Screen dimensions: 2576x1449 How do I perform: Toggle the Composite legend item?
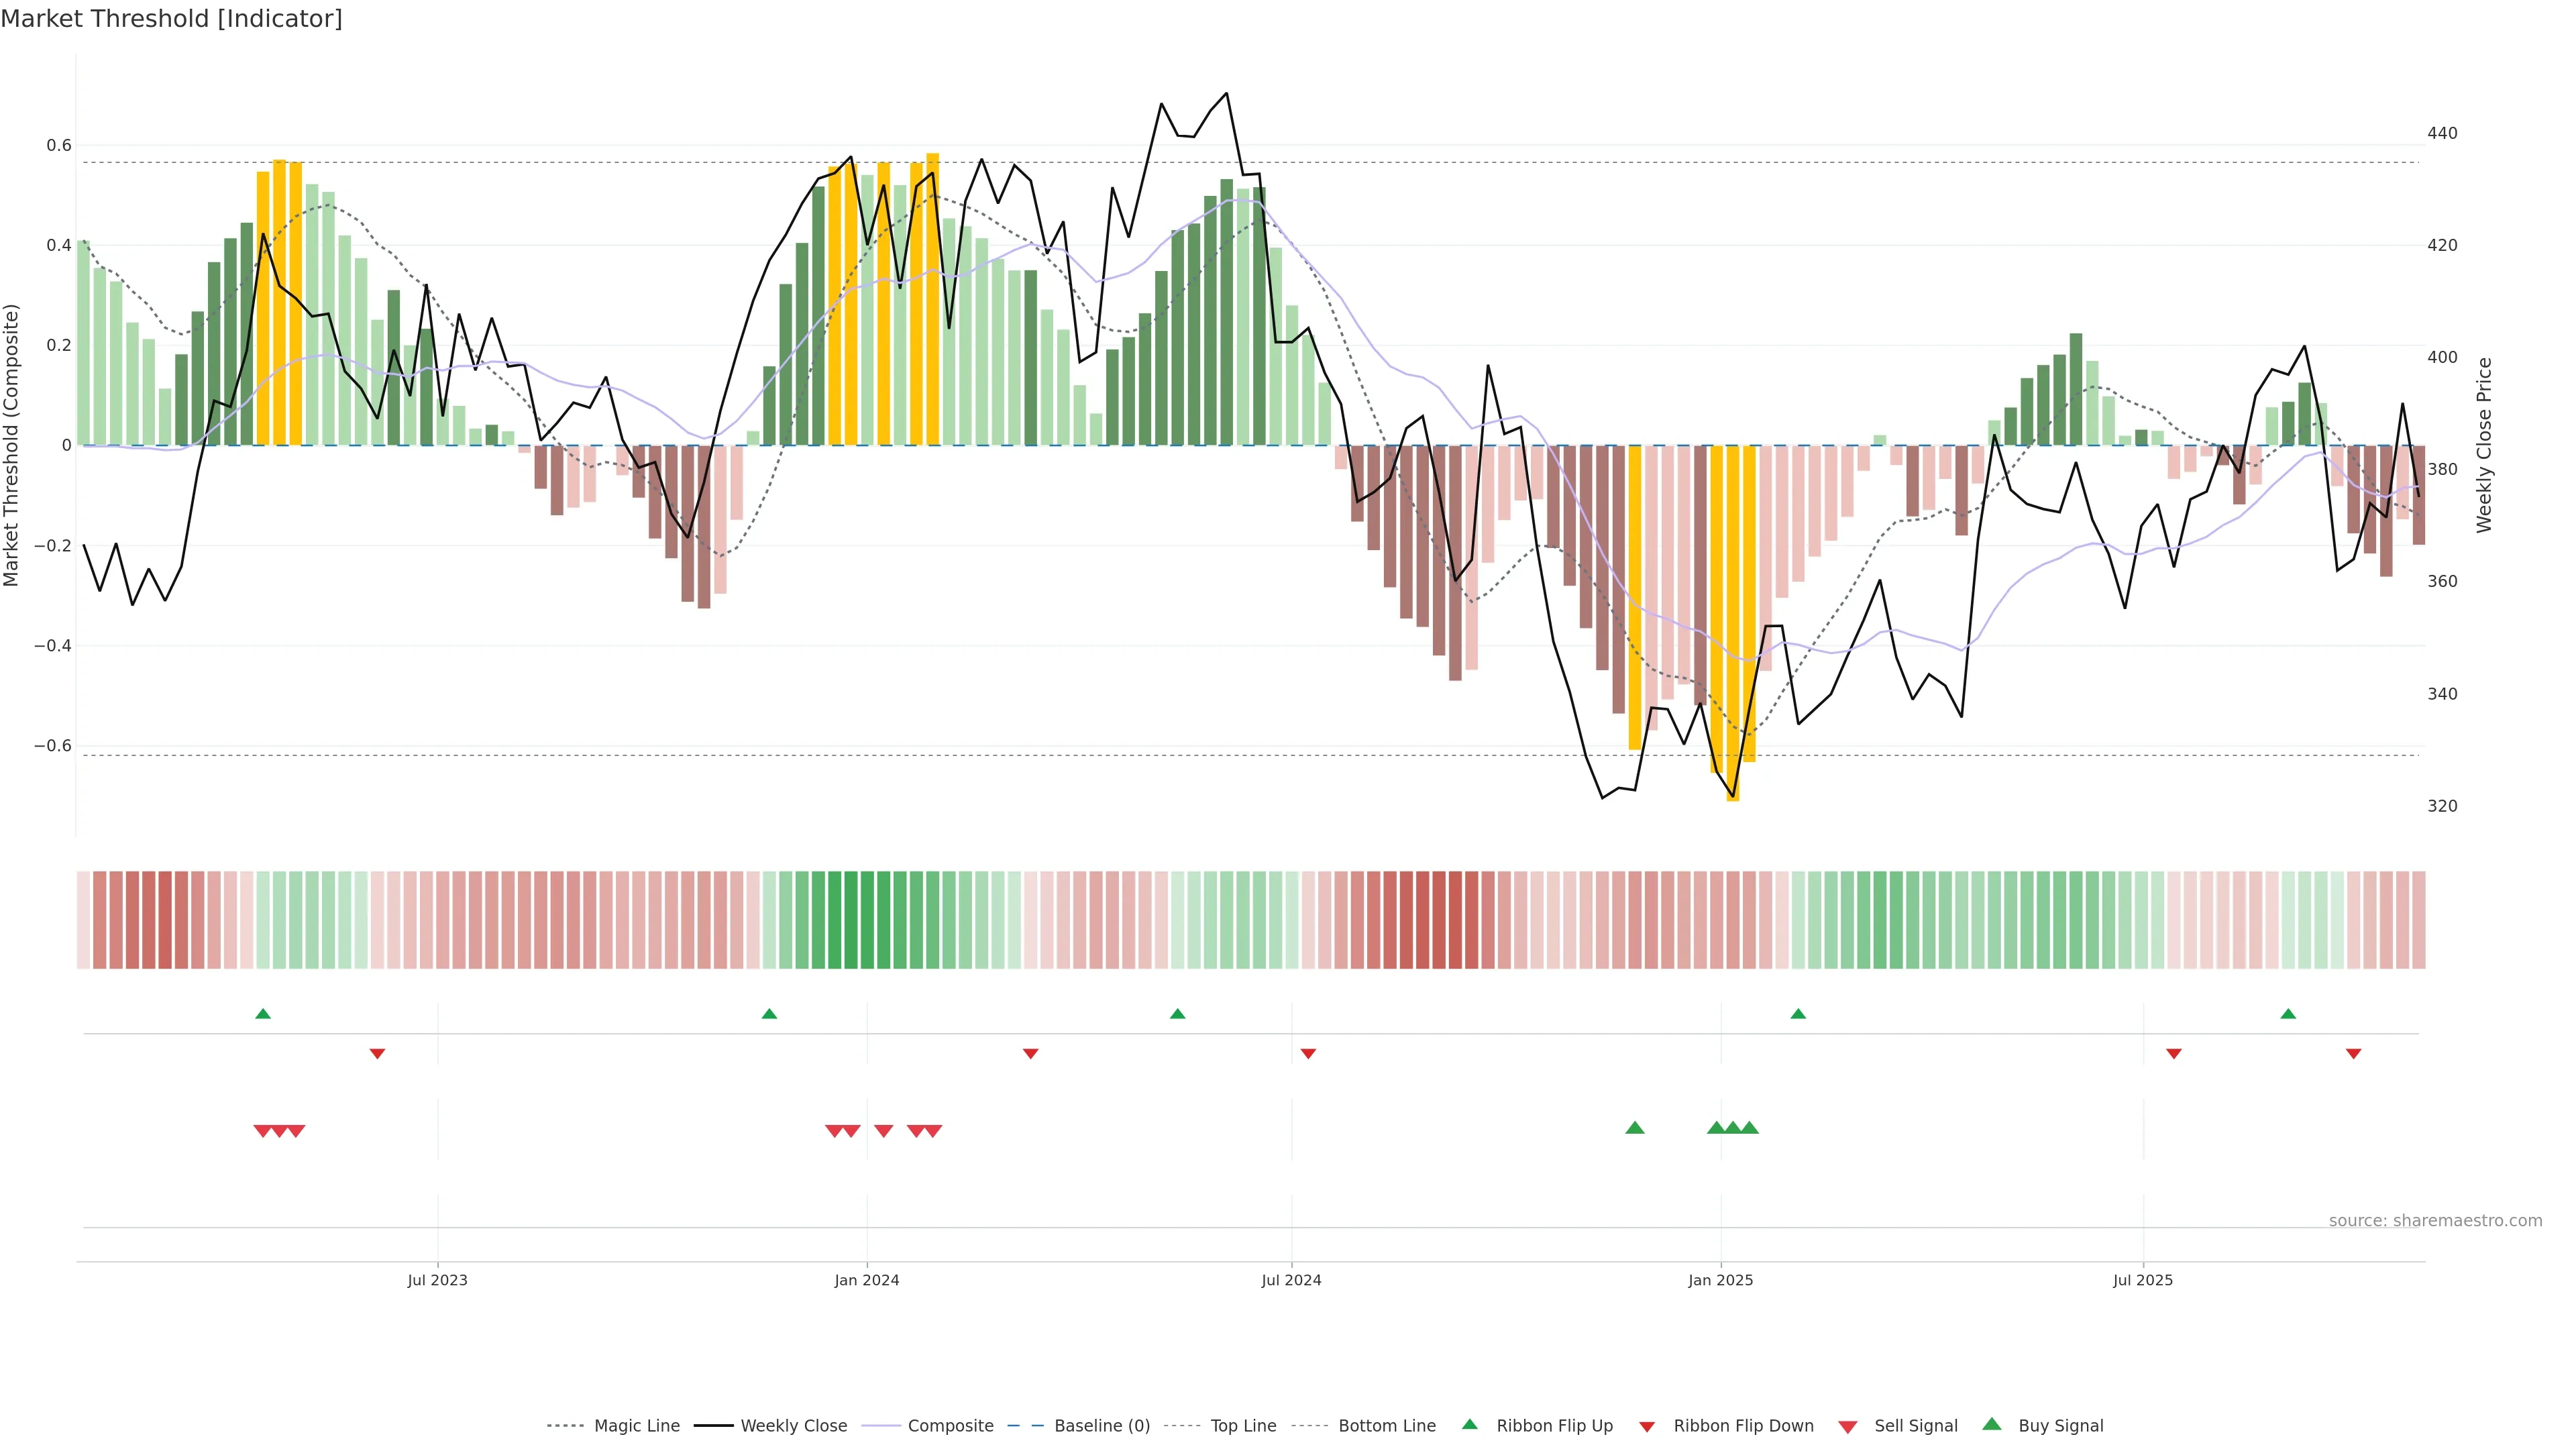(x=950, y=1426)
